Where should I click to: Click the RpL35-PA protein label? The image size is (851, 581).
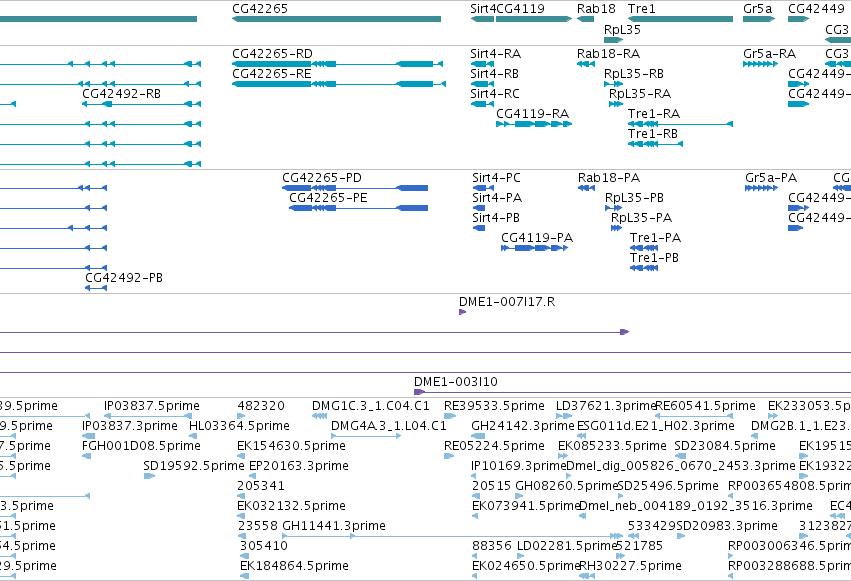click(642, 218)
